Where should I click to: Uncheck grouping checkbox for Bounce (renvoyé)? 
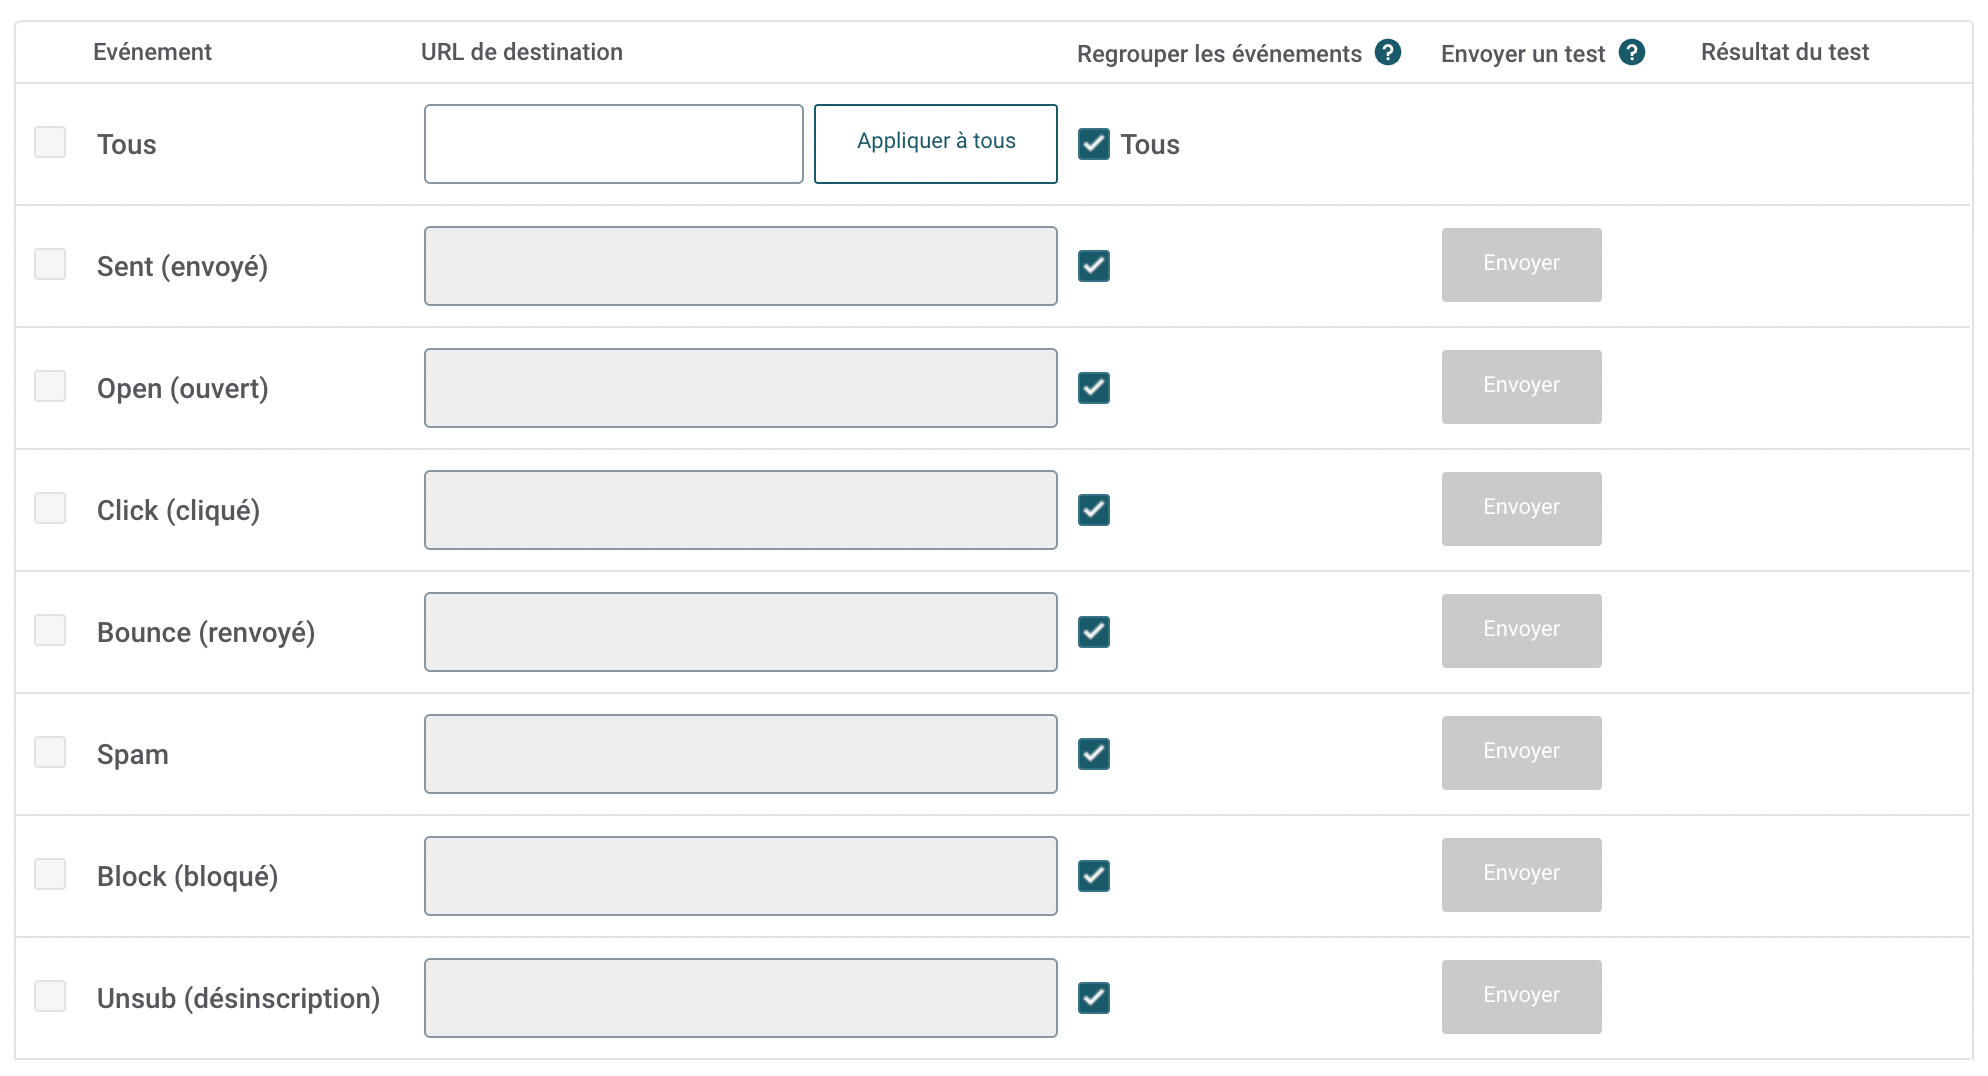[x=1094, y=632]
